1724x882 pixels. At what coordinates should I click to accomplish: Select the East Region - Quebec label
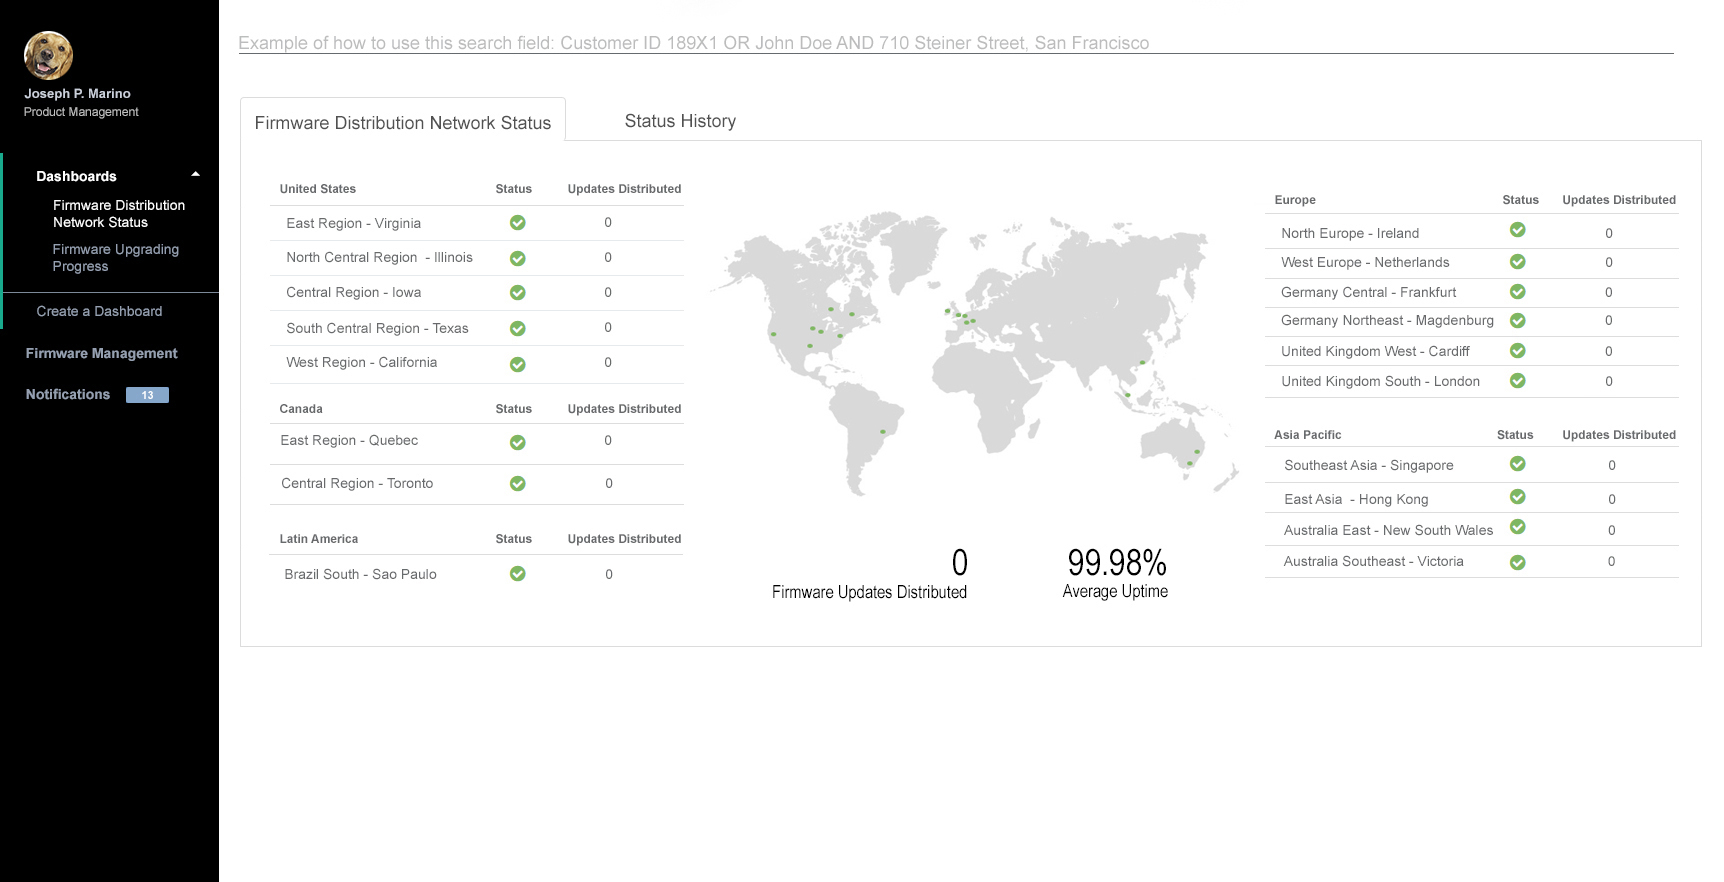coord(349,440)
